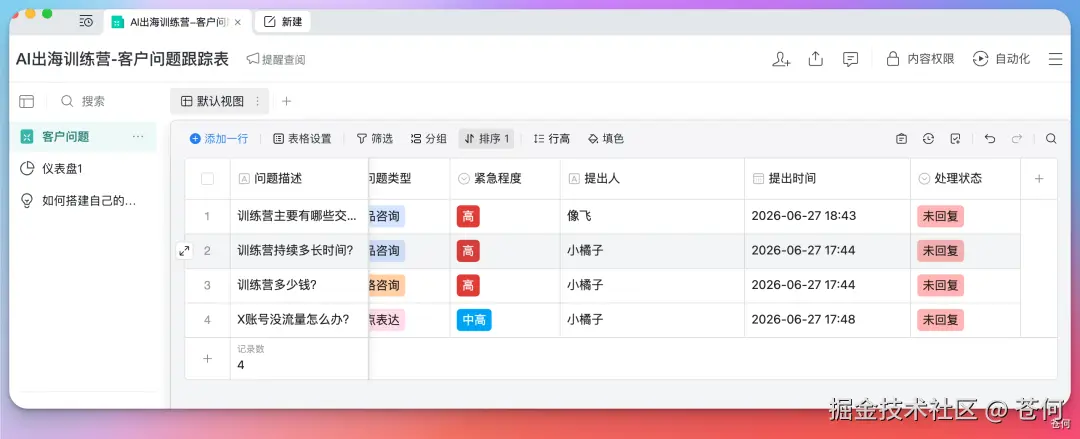Open the 行高 row height menu
Screen dimensions: 1080x439
click(552, 139)
